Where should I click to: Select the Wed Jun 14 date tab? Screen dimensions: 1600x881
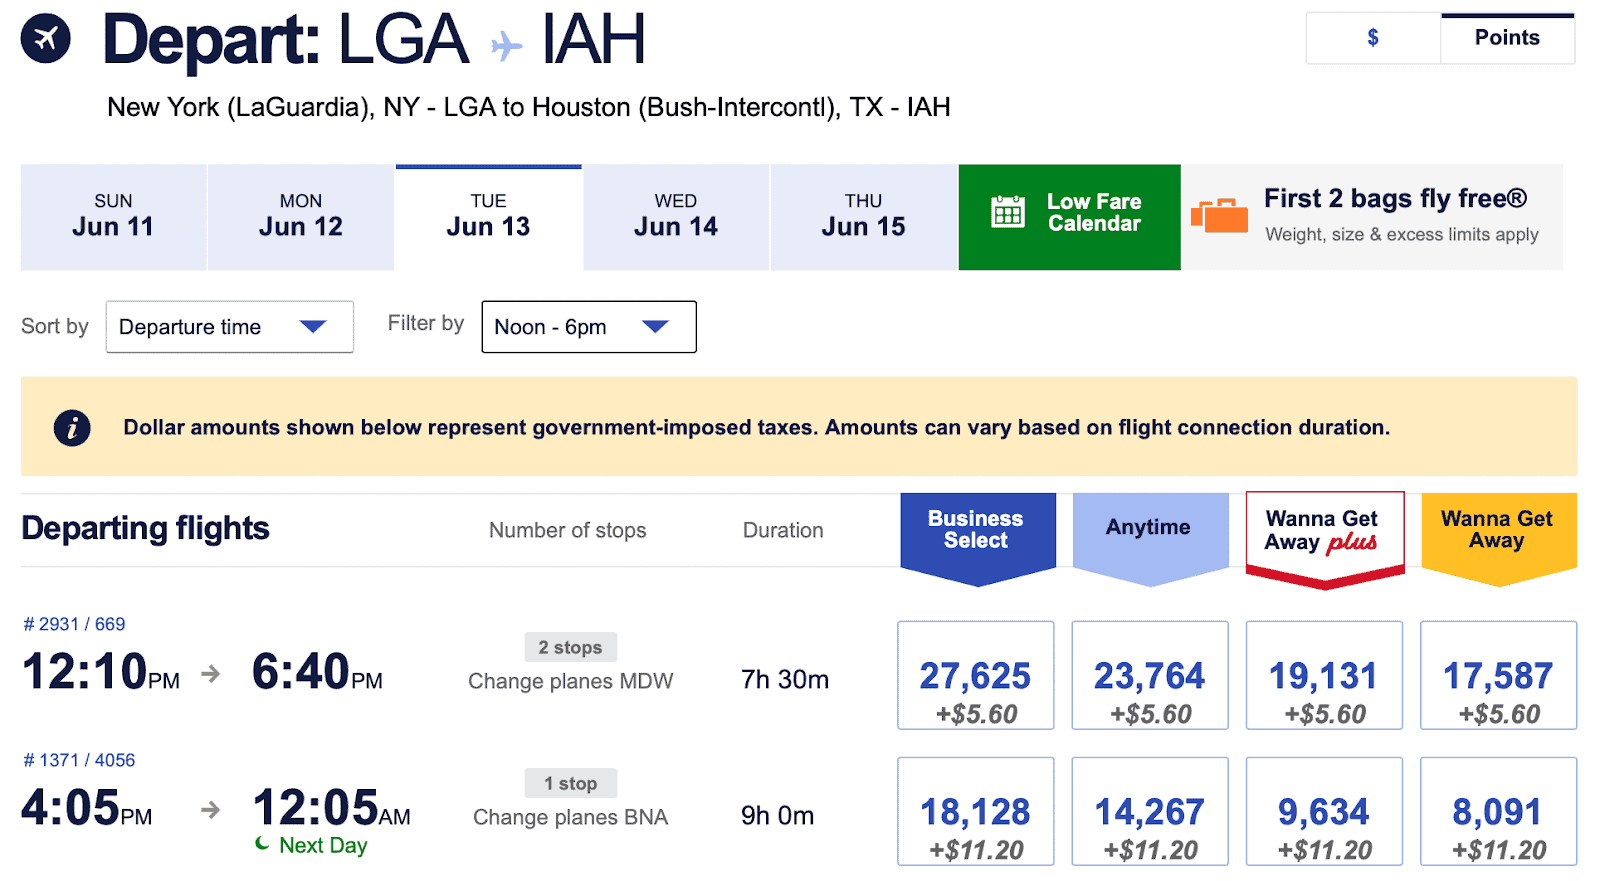pos(676,217)
